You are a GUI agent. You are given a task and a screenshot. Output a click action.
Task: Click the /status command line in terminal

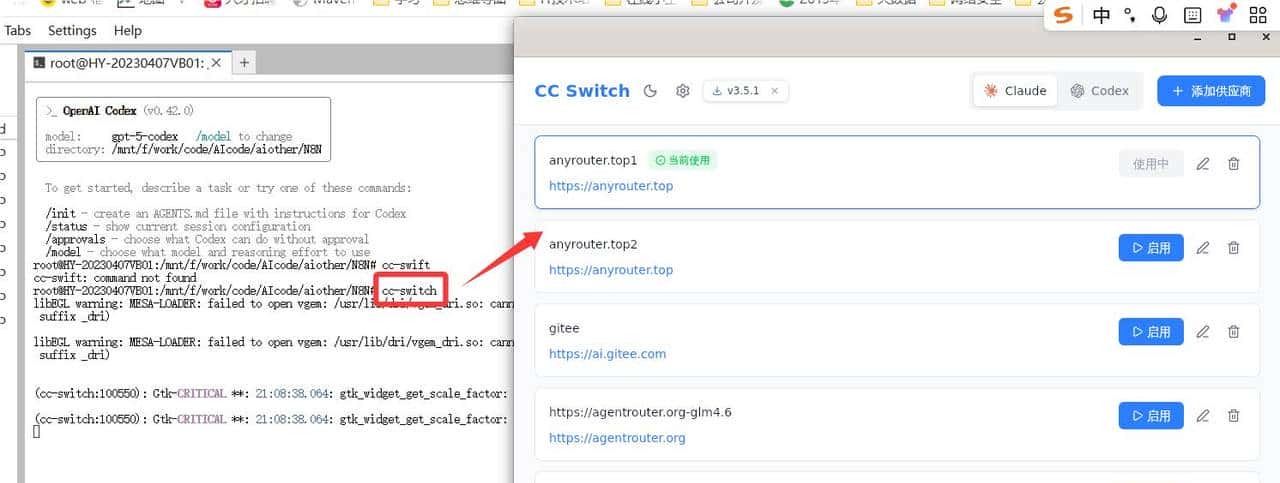coord(178,226)
